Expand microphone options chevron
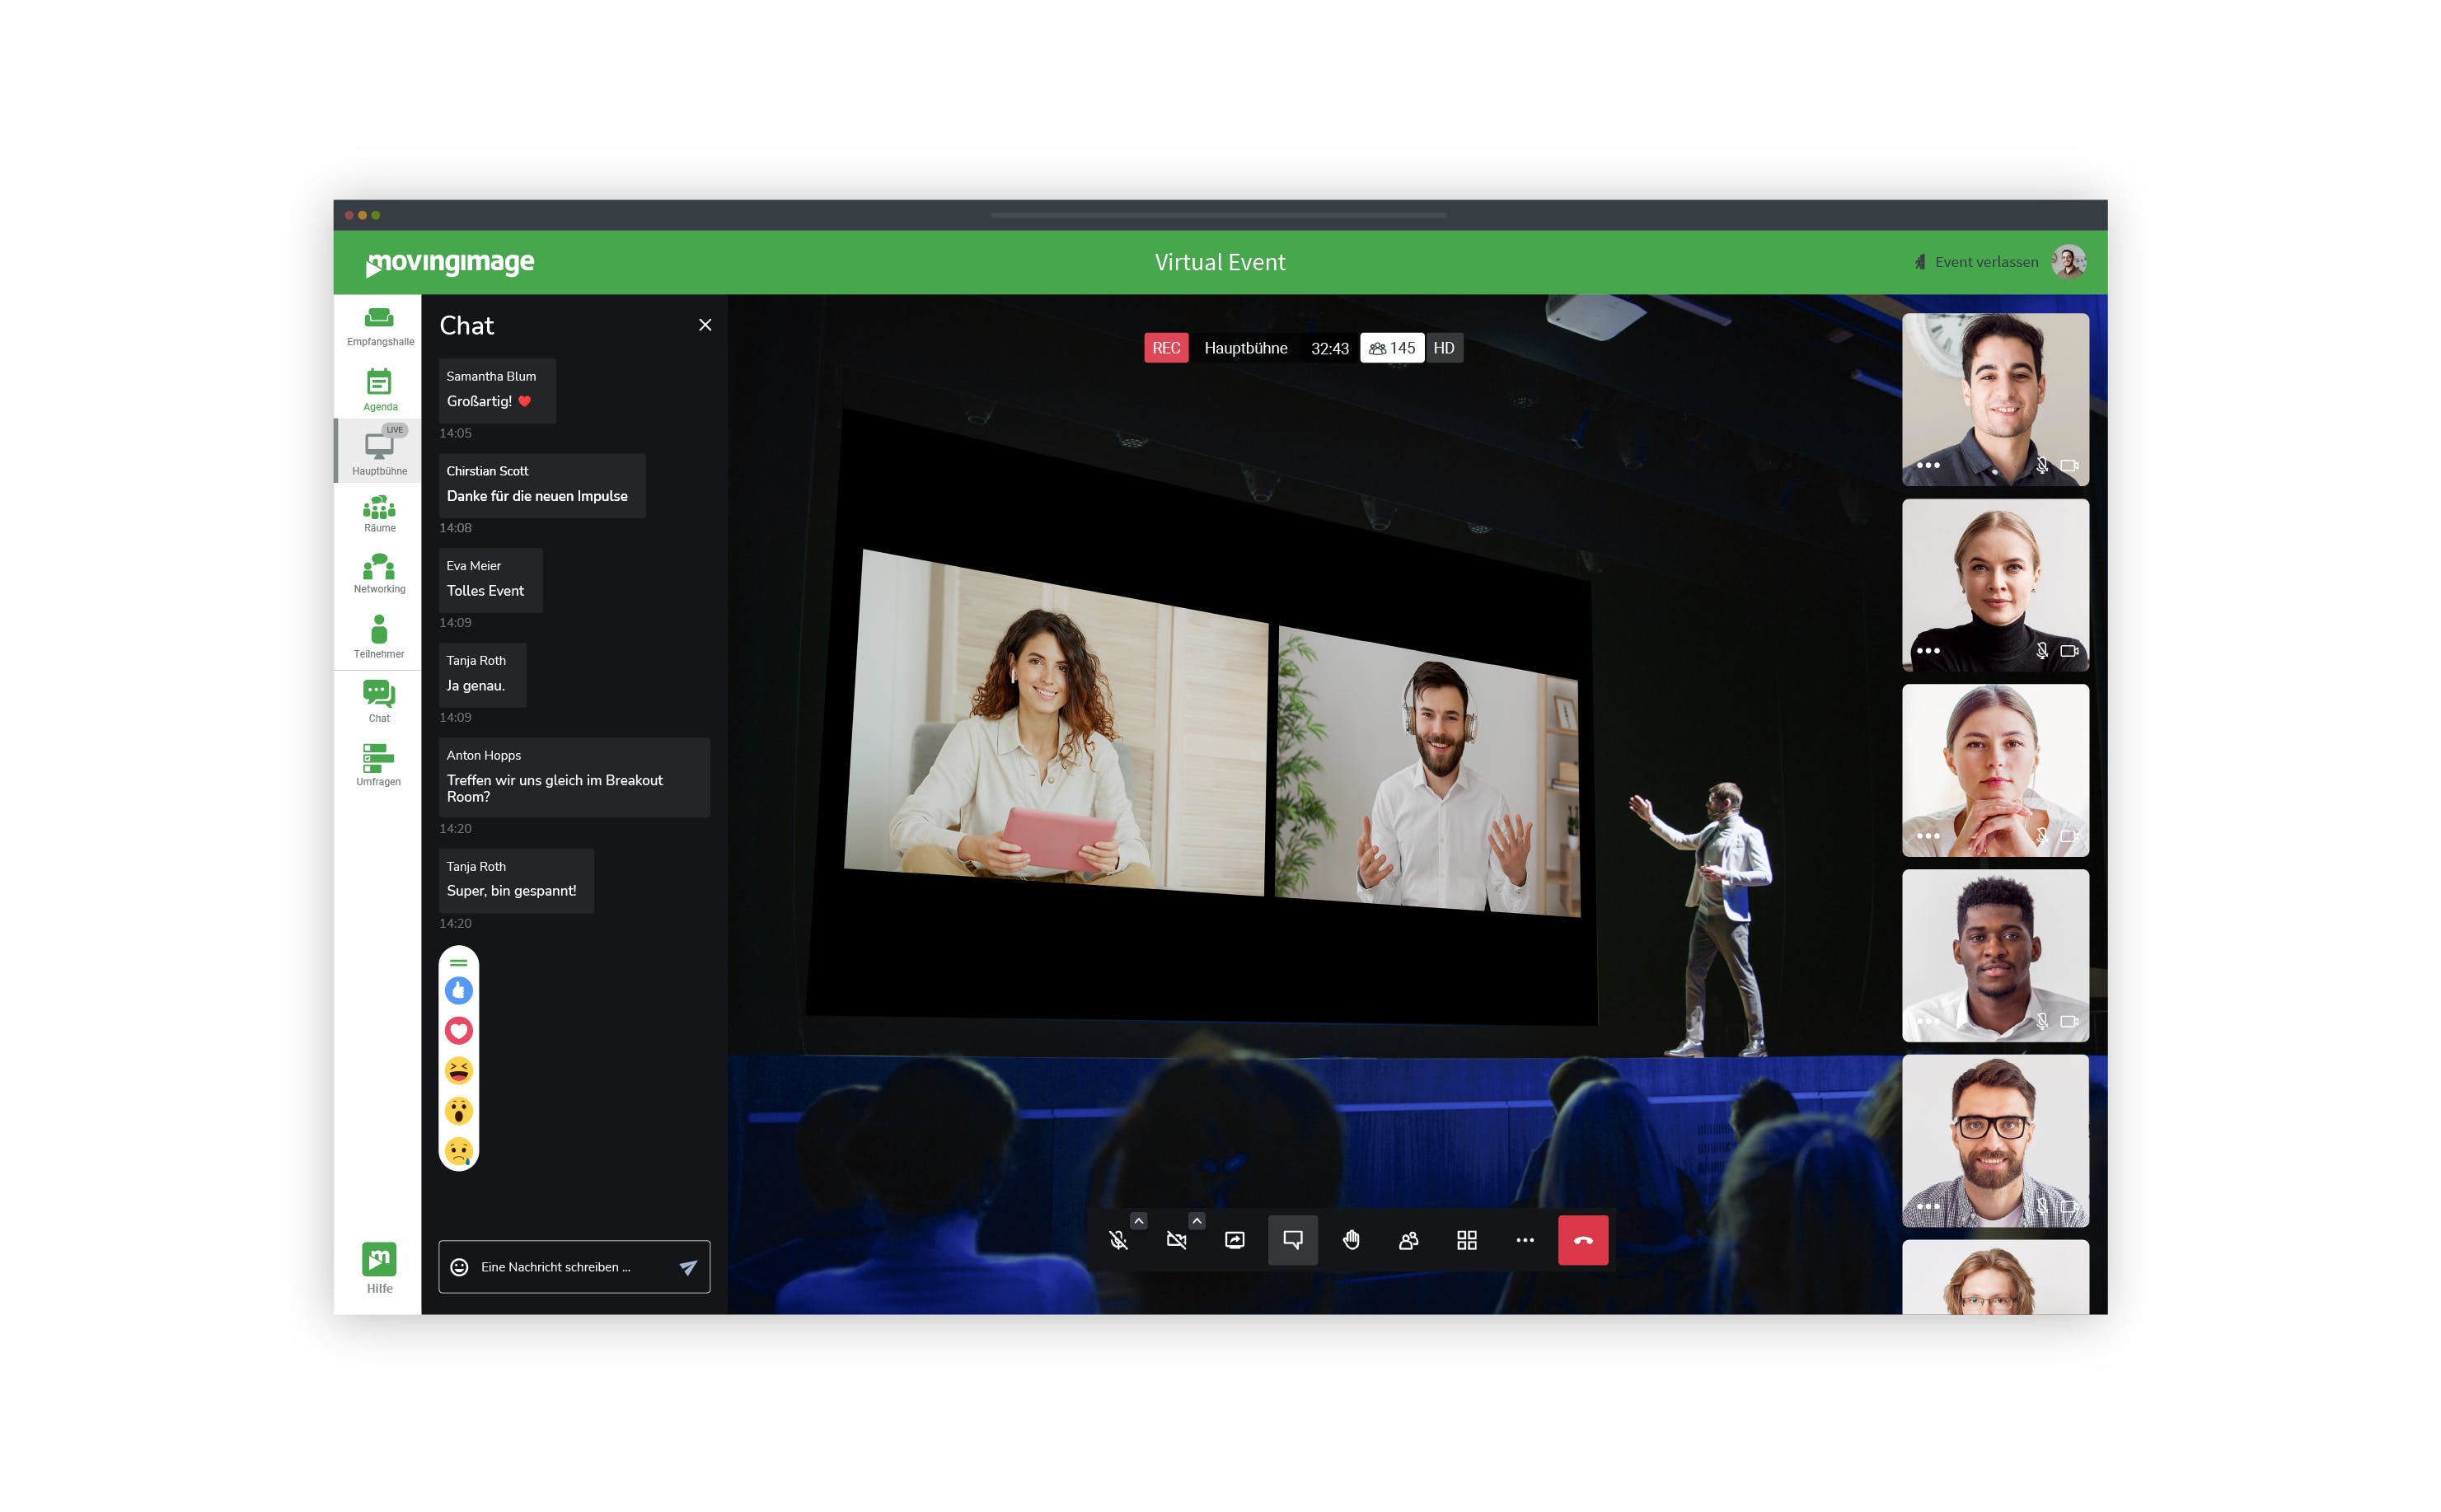The width and height of the screenshot is (2441, 1512). tap(1139, 1220)
